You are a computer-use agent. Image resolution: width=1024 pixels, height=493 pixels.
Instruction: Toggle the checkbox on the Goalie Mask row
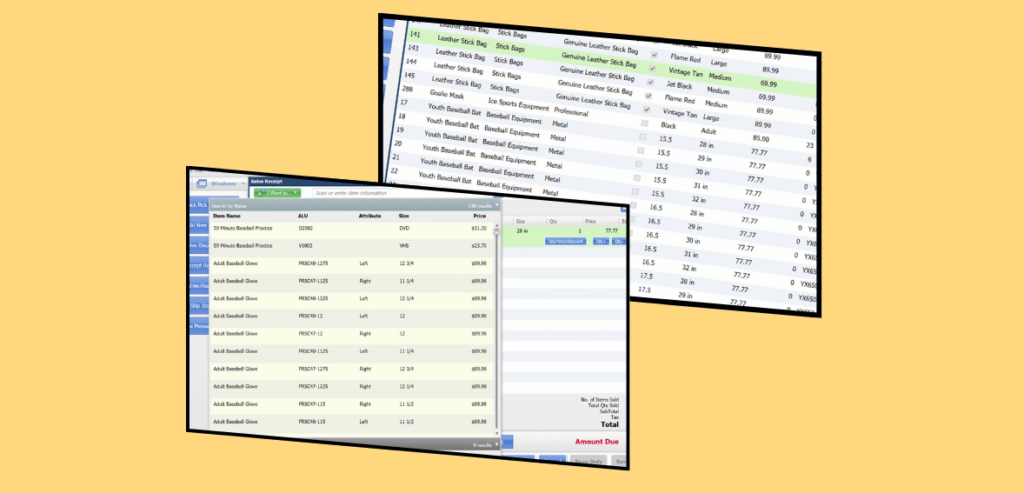tap(648, 96)
